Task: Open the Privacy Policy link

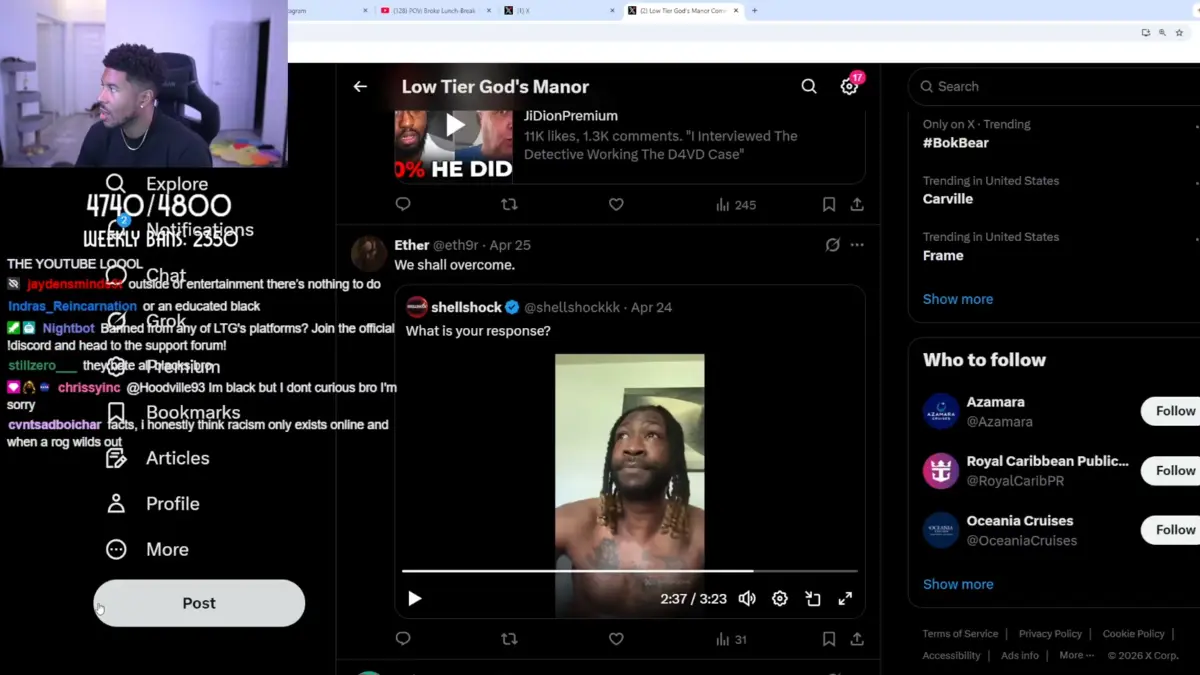Action: pos(1050,634)
